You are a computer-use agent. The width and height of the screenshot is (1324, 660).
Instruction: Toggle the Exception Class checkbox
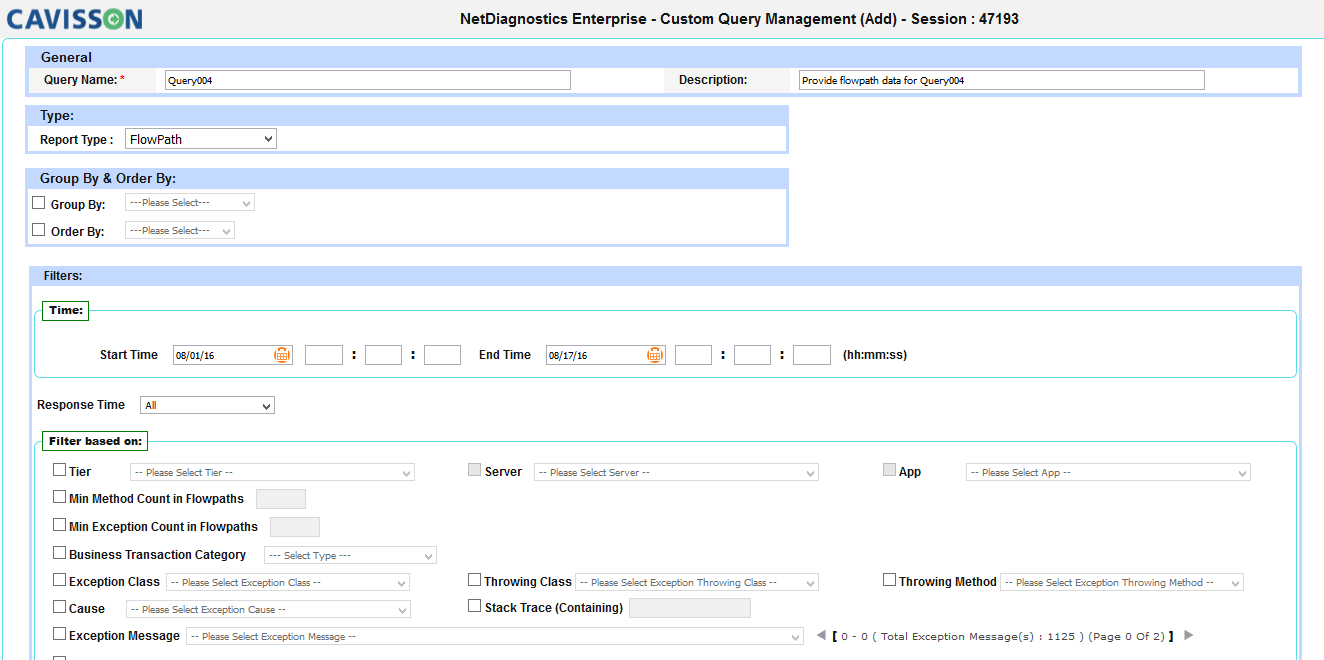[60, 580]
